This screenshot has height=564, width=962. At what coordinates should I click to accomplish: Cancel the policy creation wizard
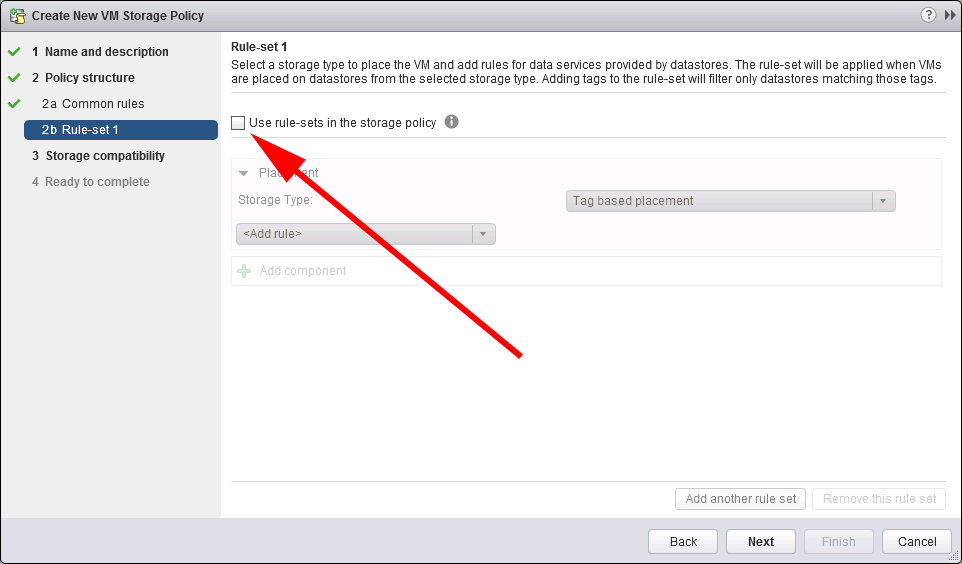coord(917,541)
